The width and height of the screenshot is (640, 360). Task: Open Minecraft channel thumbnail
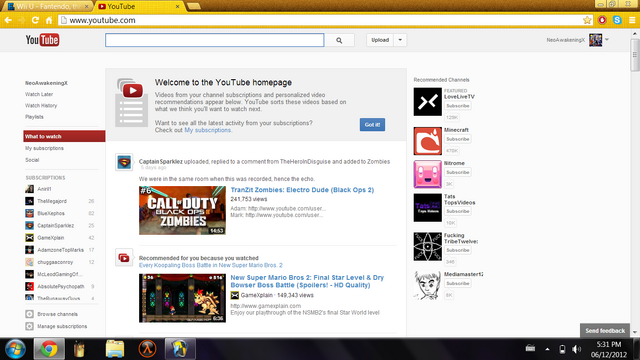click(x=427, y=141)
